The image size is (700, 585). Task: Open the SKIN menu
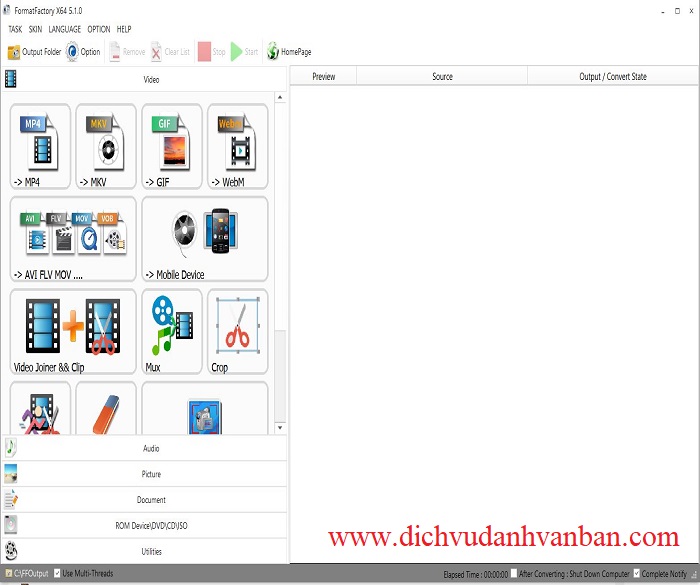[x=35, y=29]
